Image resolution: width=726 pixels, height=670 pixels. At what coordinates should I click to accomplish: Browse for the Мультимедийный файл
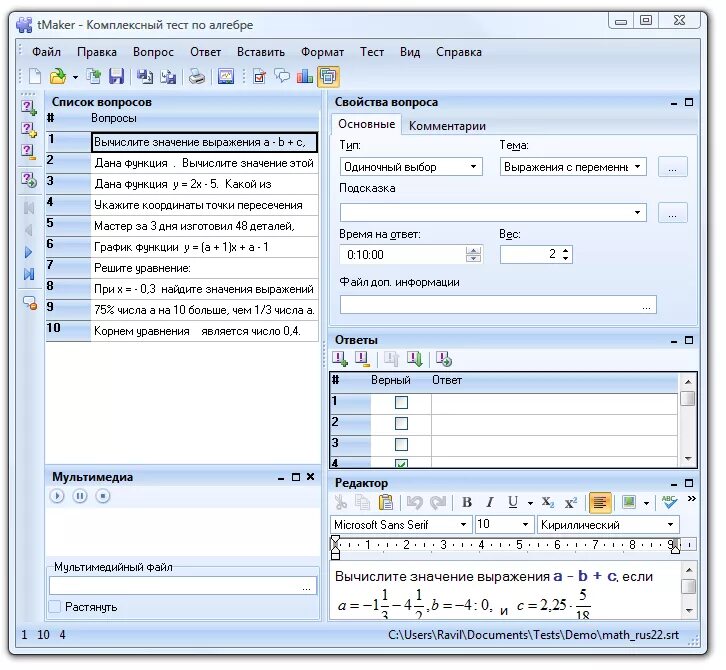(307, 586)
